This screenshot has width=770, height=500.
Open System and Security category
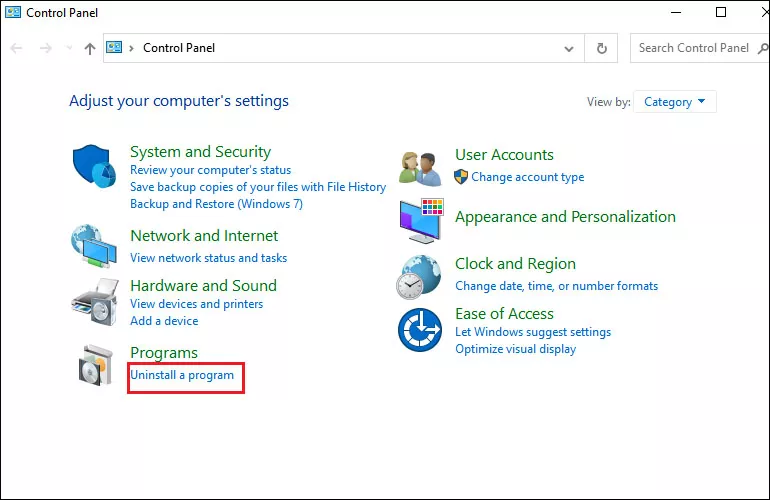(200, 152)
